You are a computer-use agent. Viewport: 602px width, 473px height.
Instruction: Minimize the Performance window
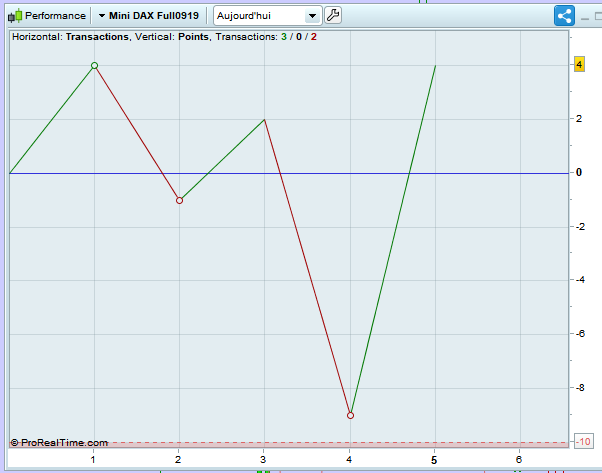(x=585, y=18)
